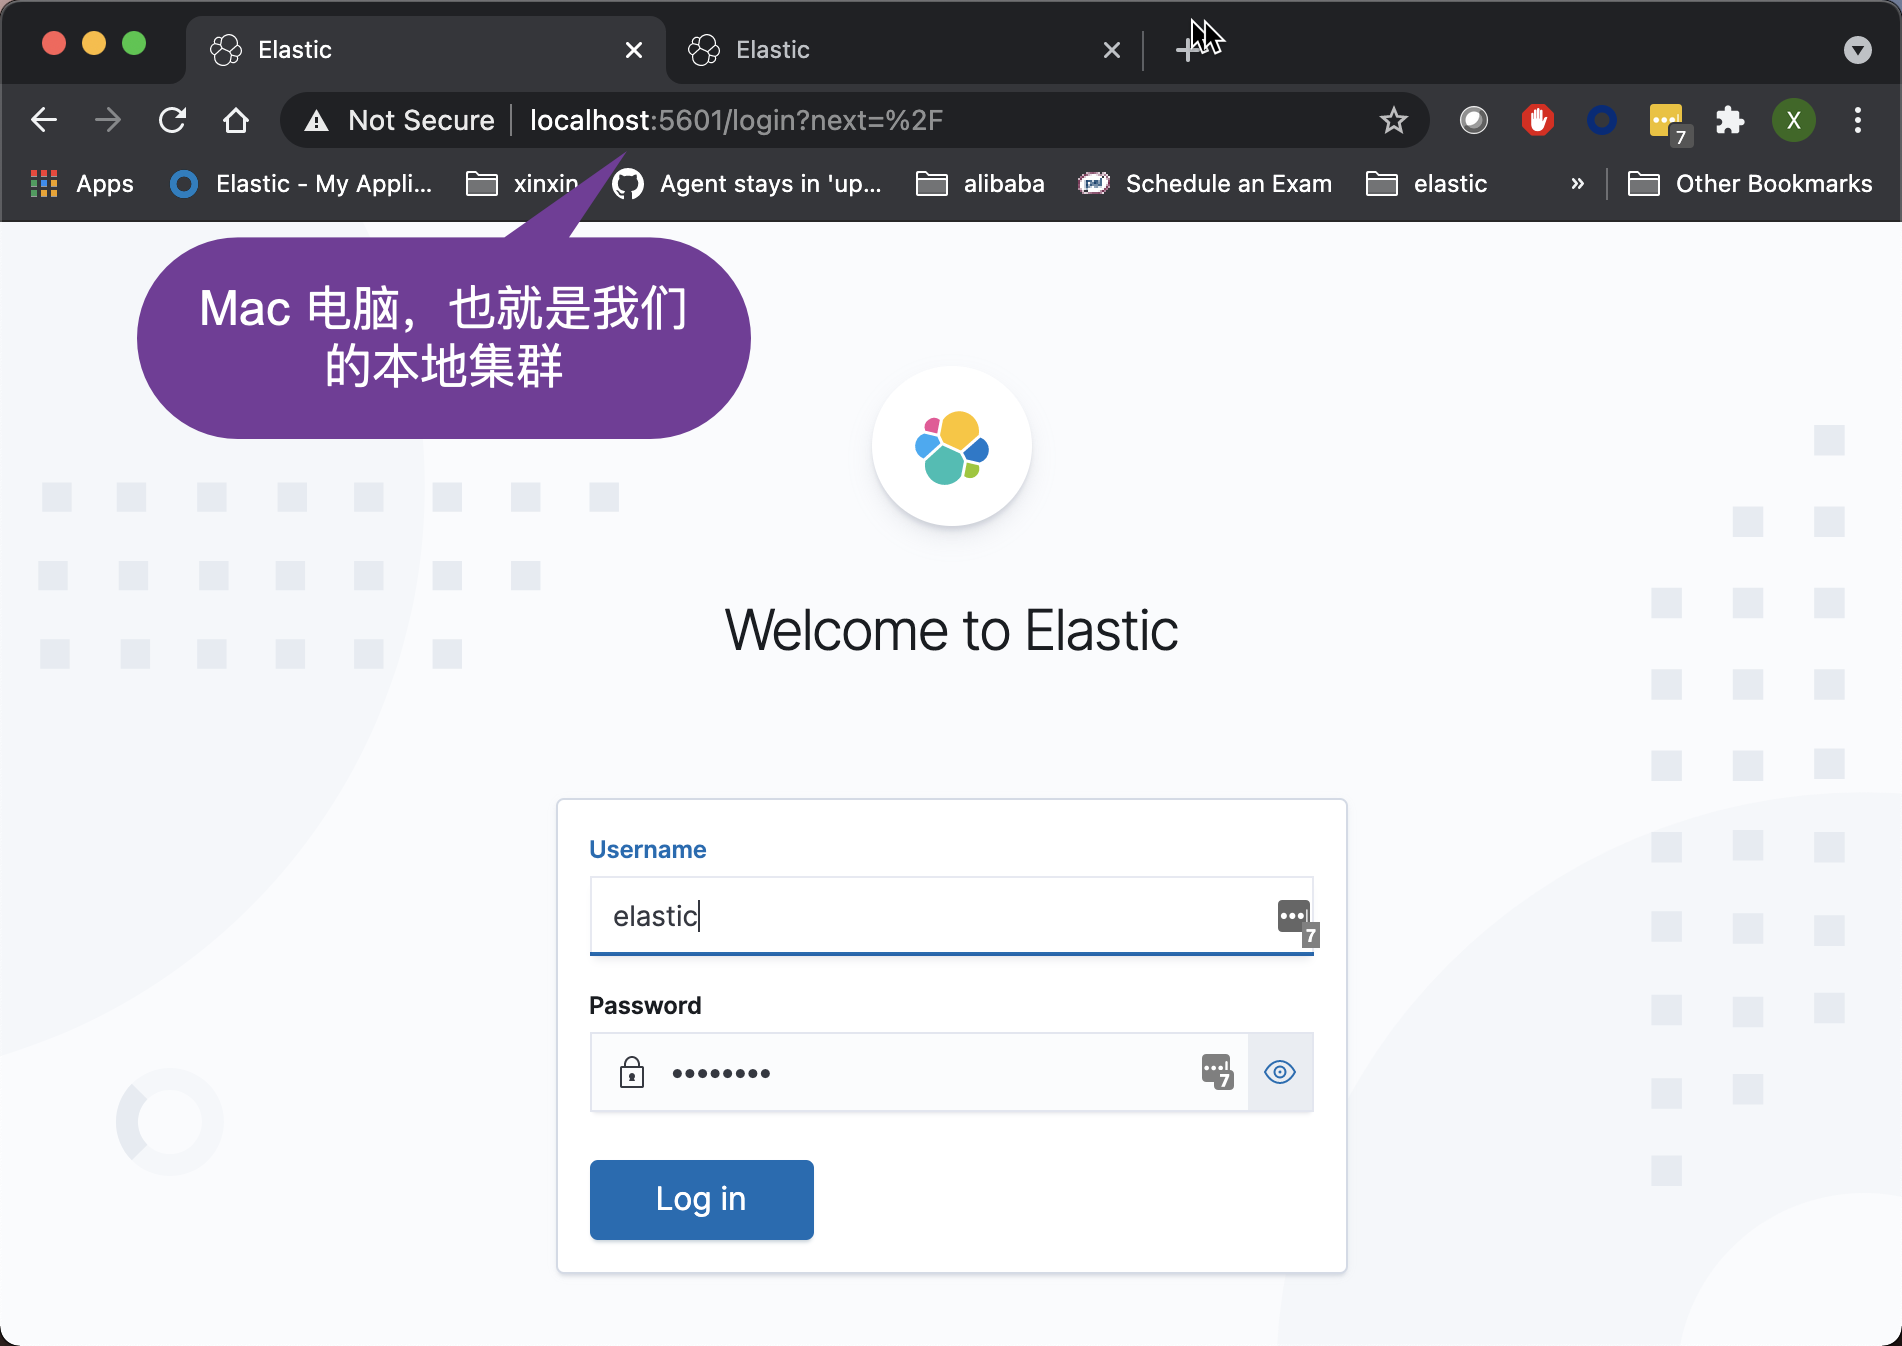Open the chevron dropdown at top right

coord(1858,49)
